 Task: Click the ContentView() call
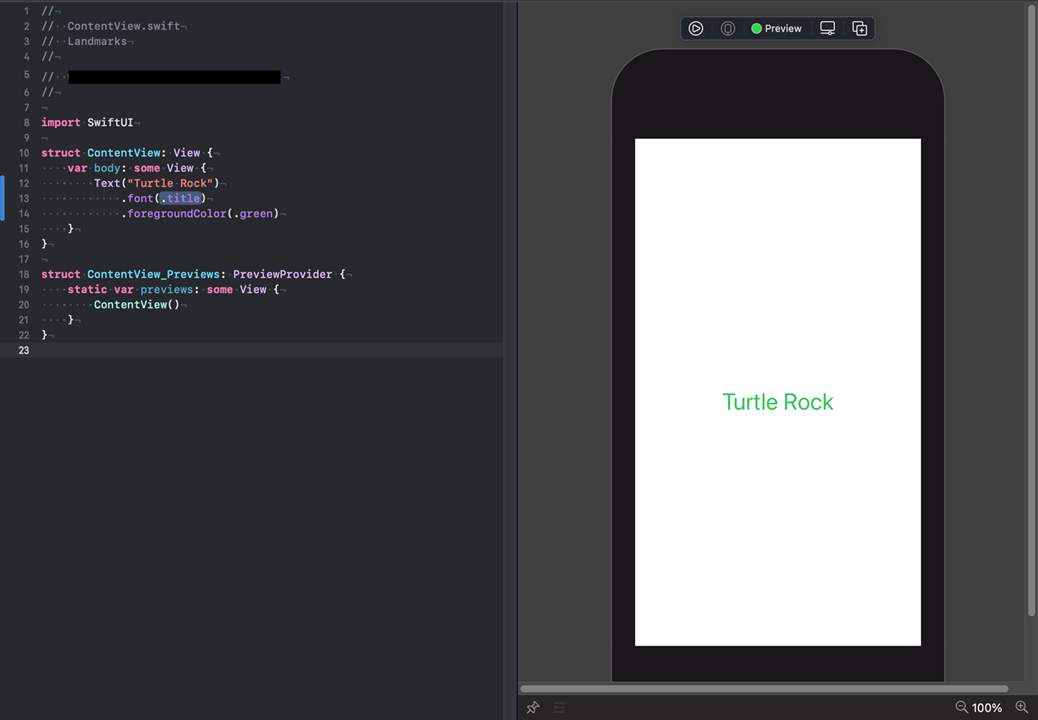click(x=136, y=304)
